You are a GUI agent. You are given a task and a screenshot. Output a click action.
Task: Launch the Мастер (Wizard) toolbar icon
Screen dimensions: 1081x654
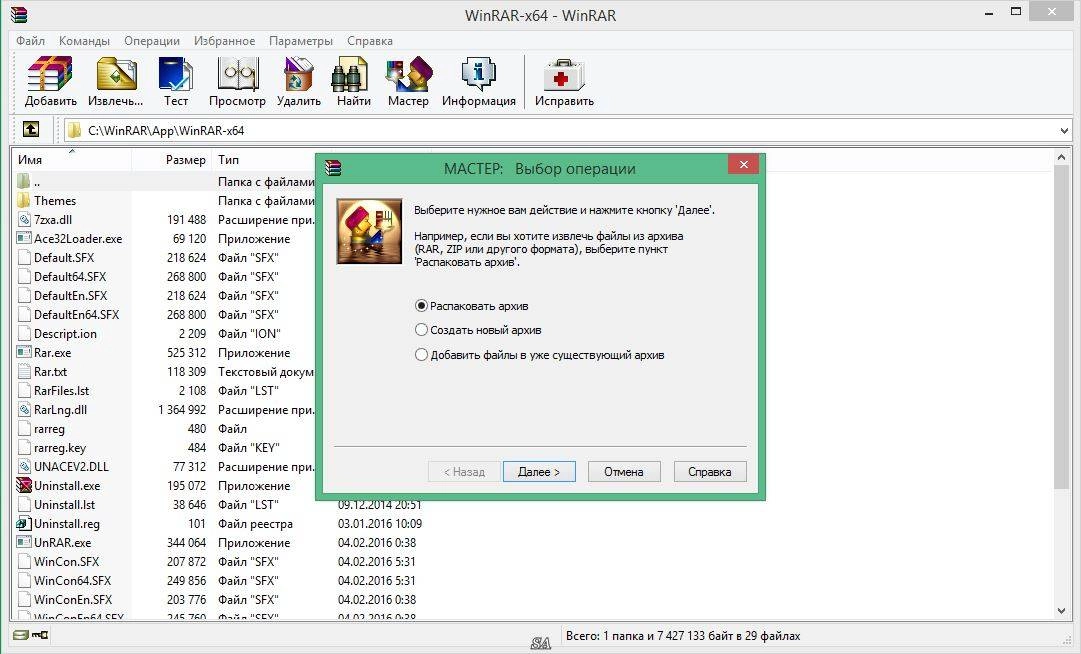coord(408,74)
